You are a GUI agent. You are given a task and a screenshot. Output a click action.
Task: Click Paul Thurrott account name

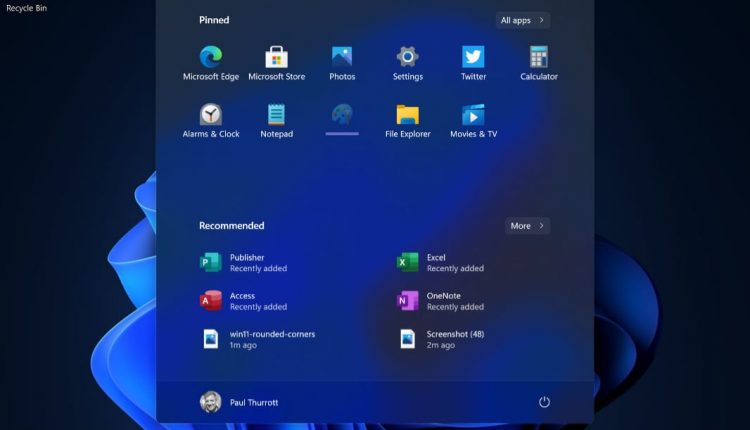point(254,403)
